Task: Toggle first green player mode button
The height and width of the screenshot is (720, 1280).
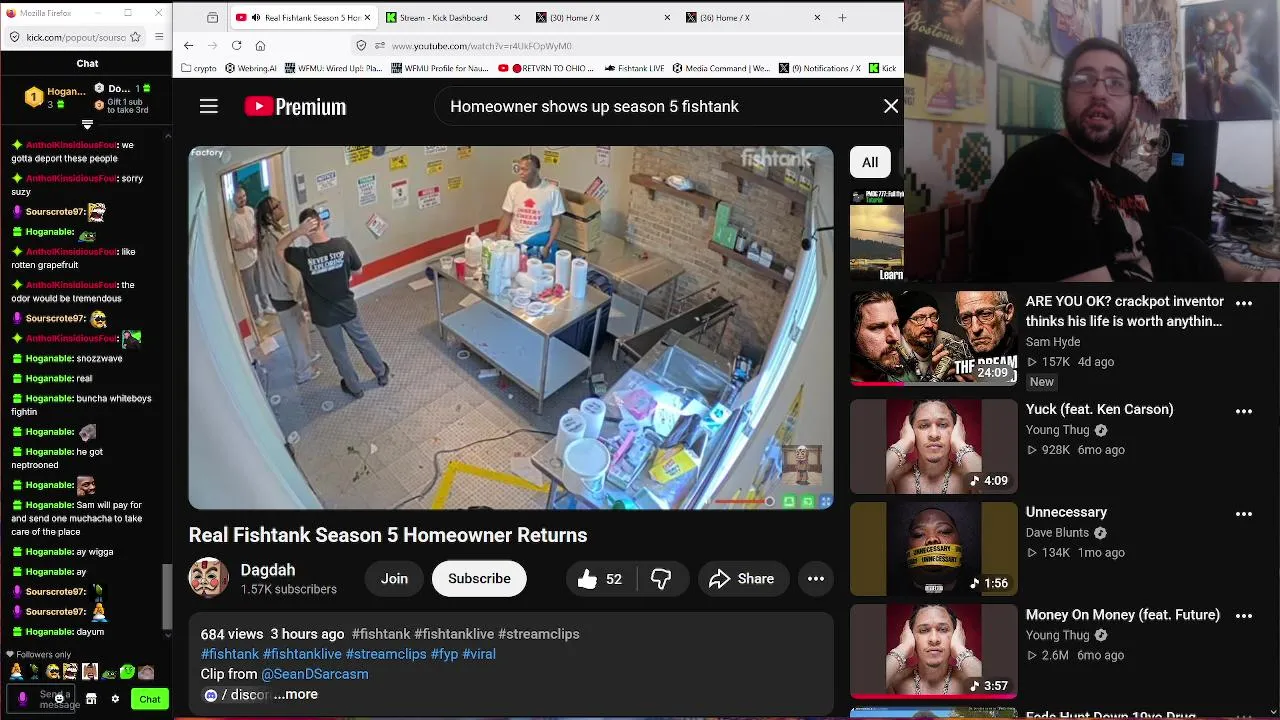Action: (789, 501)
